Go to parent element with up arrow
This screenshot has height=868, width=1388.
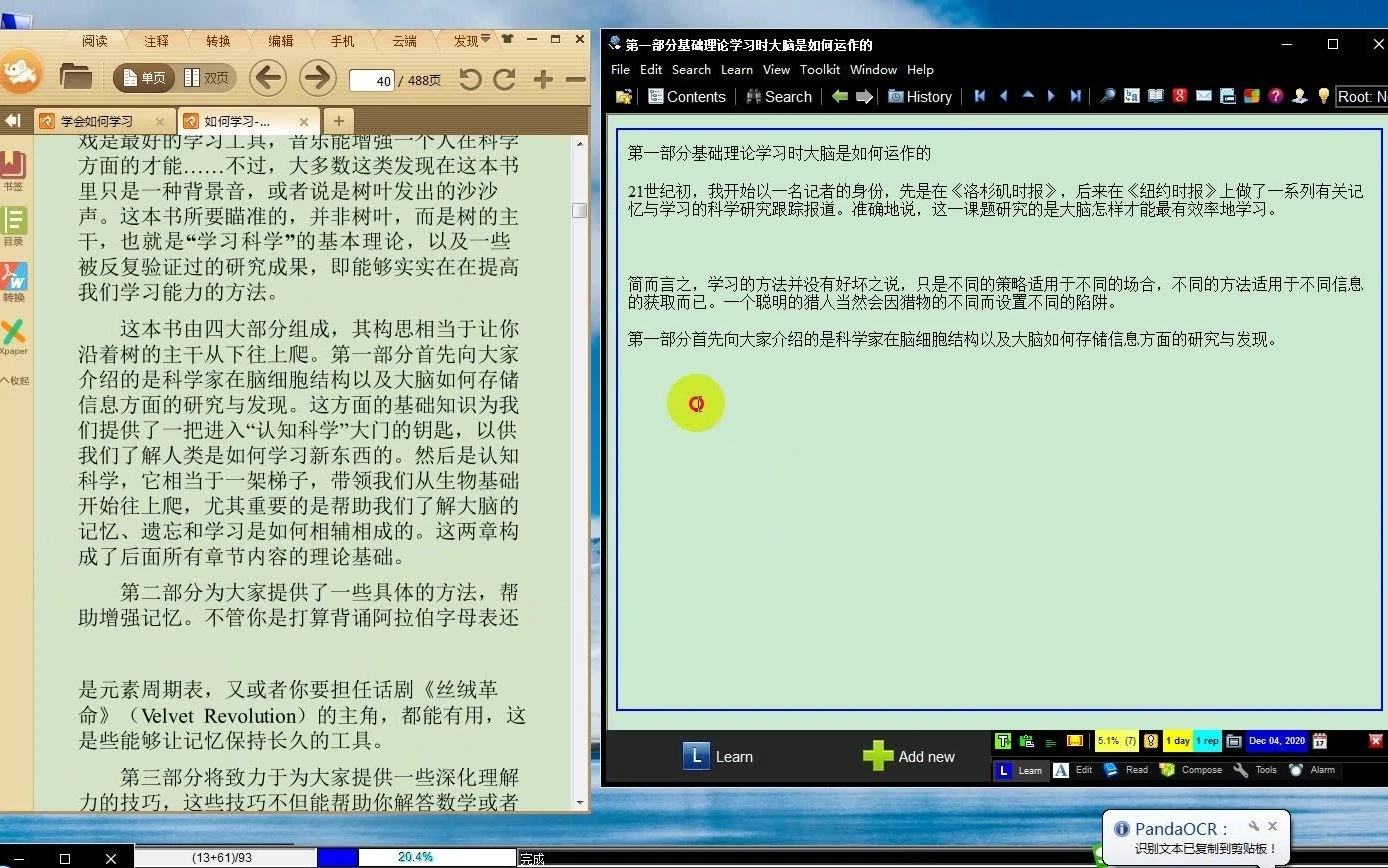click(1027, 96)
